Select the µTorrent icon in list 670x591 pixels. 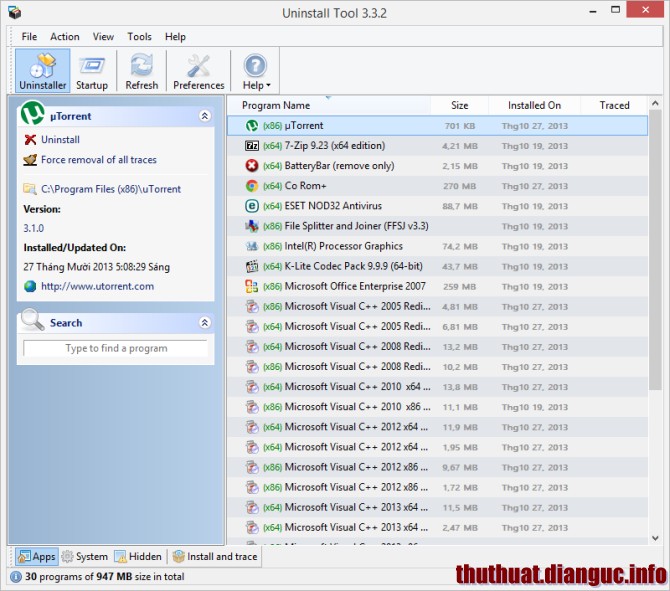click(x=252, y=126)
